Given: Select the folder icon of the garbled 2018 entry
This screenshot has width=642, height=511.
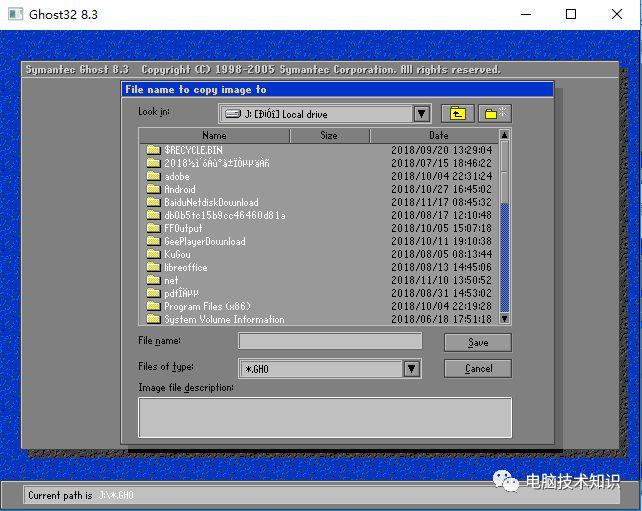Looking at the screenshot, I should click(x=154, y=163).
